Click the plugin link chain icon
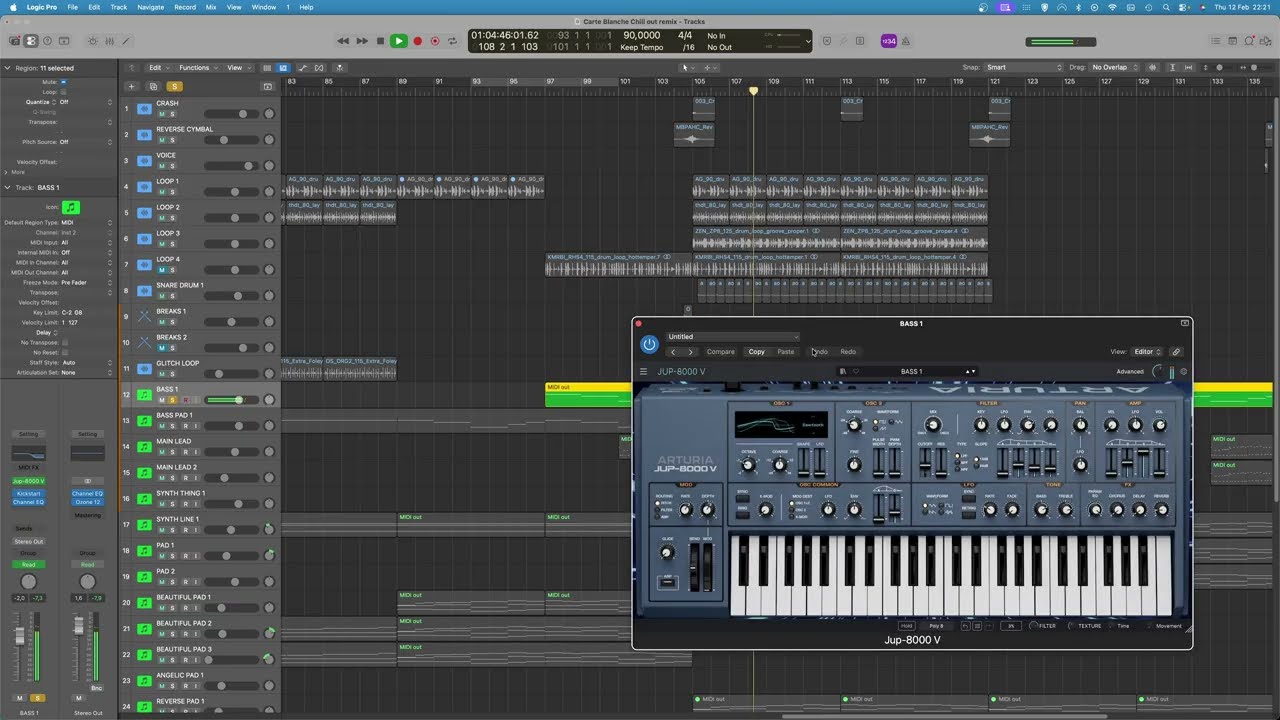Viewport: 1280px width, 720px height. [1176, 352]
